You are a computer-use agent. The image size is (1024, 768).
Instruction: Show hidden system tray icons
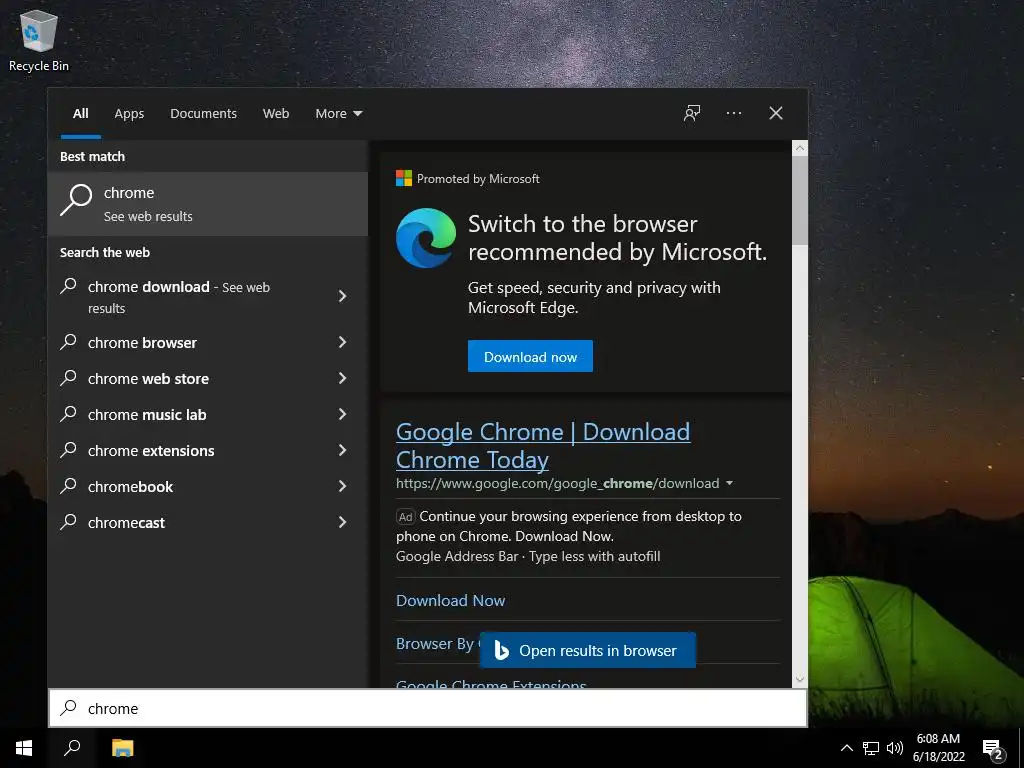click(x=846, y=748)
